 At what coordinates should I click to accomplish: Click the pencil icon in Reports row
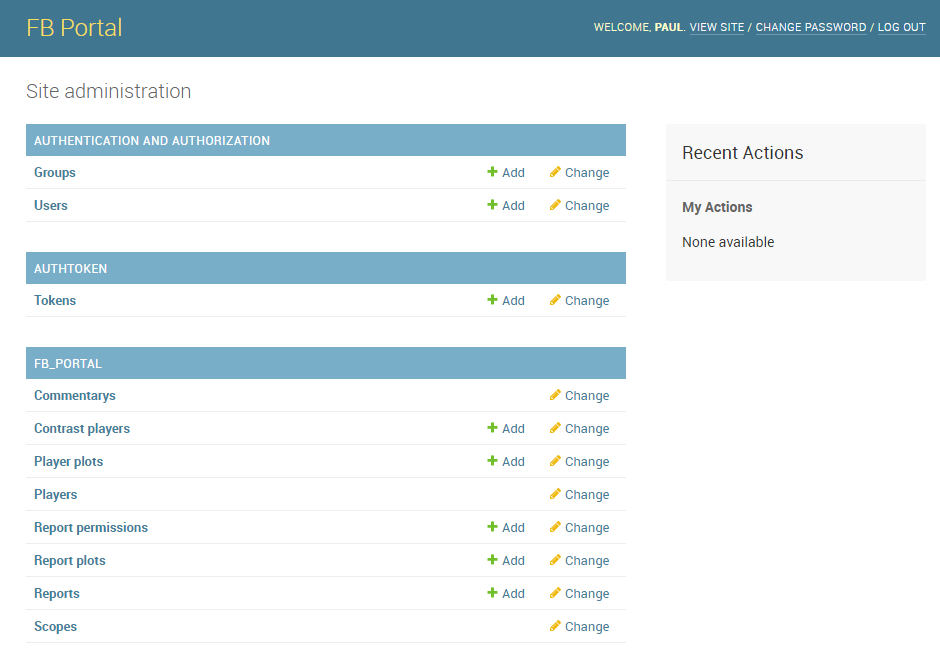555,593
